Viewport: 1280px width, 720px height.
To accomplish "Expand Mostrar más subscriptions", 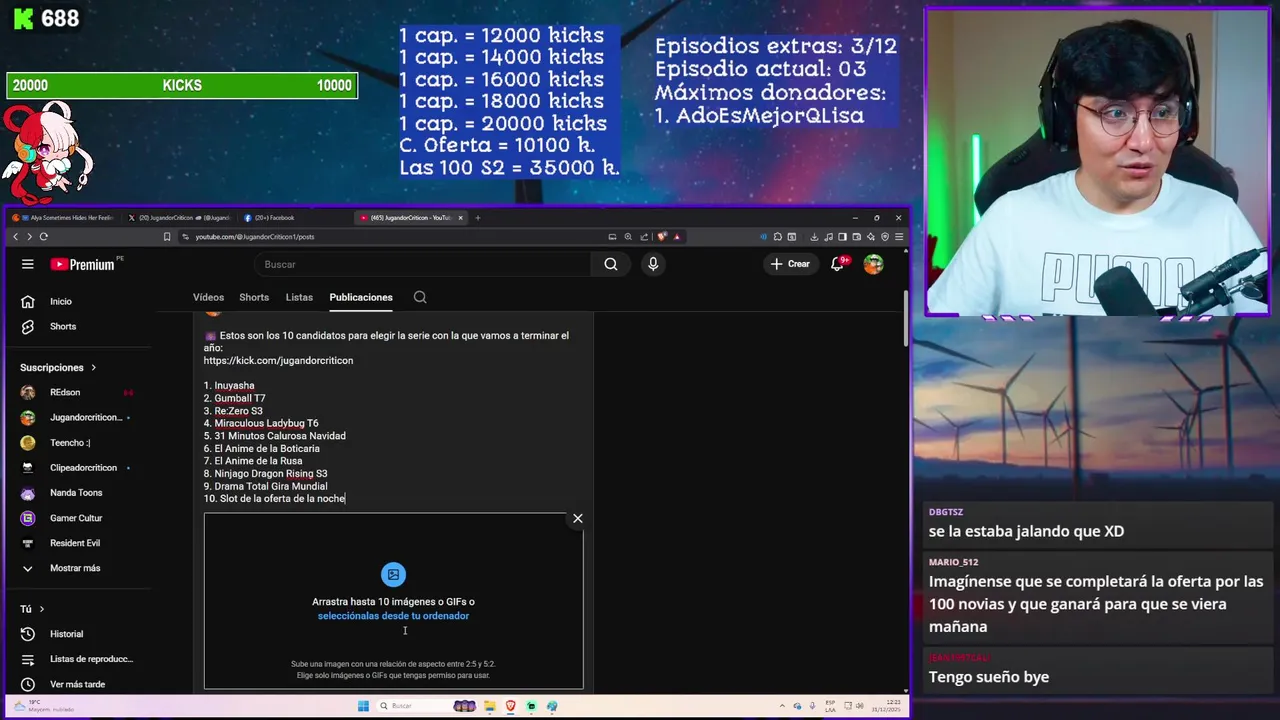I will 75,568.
